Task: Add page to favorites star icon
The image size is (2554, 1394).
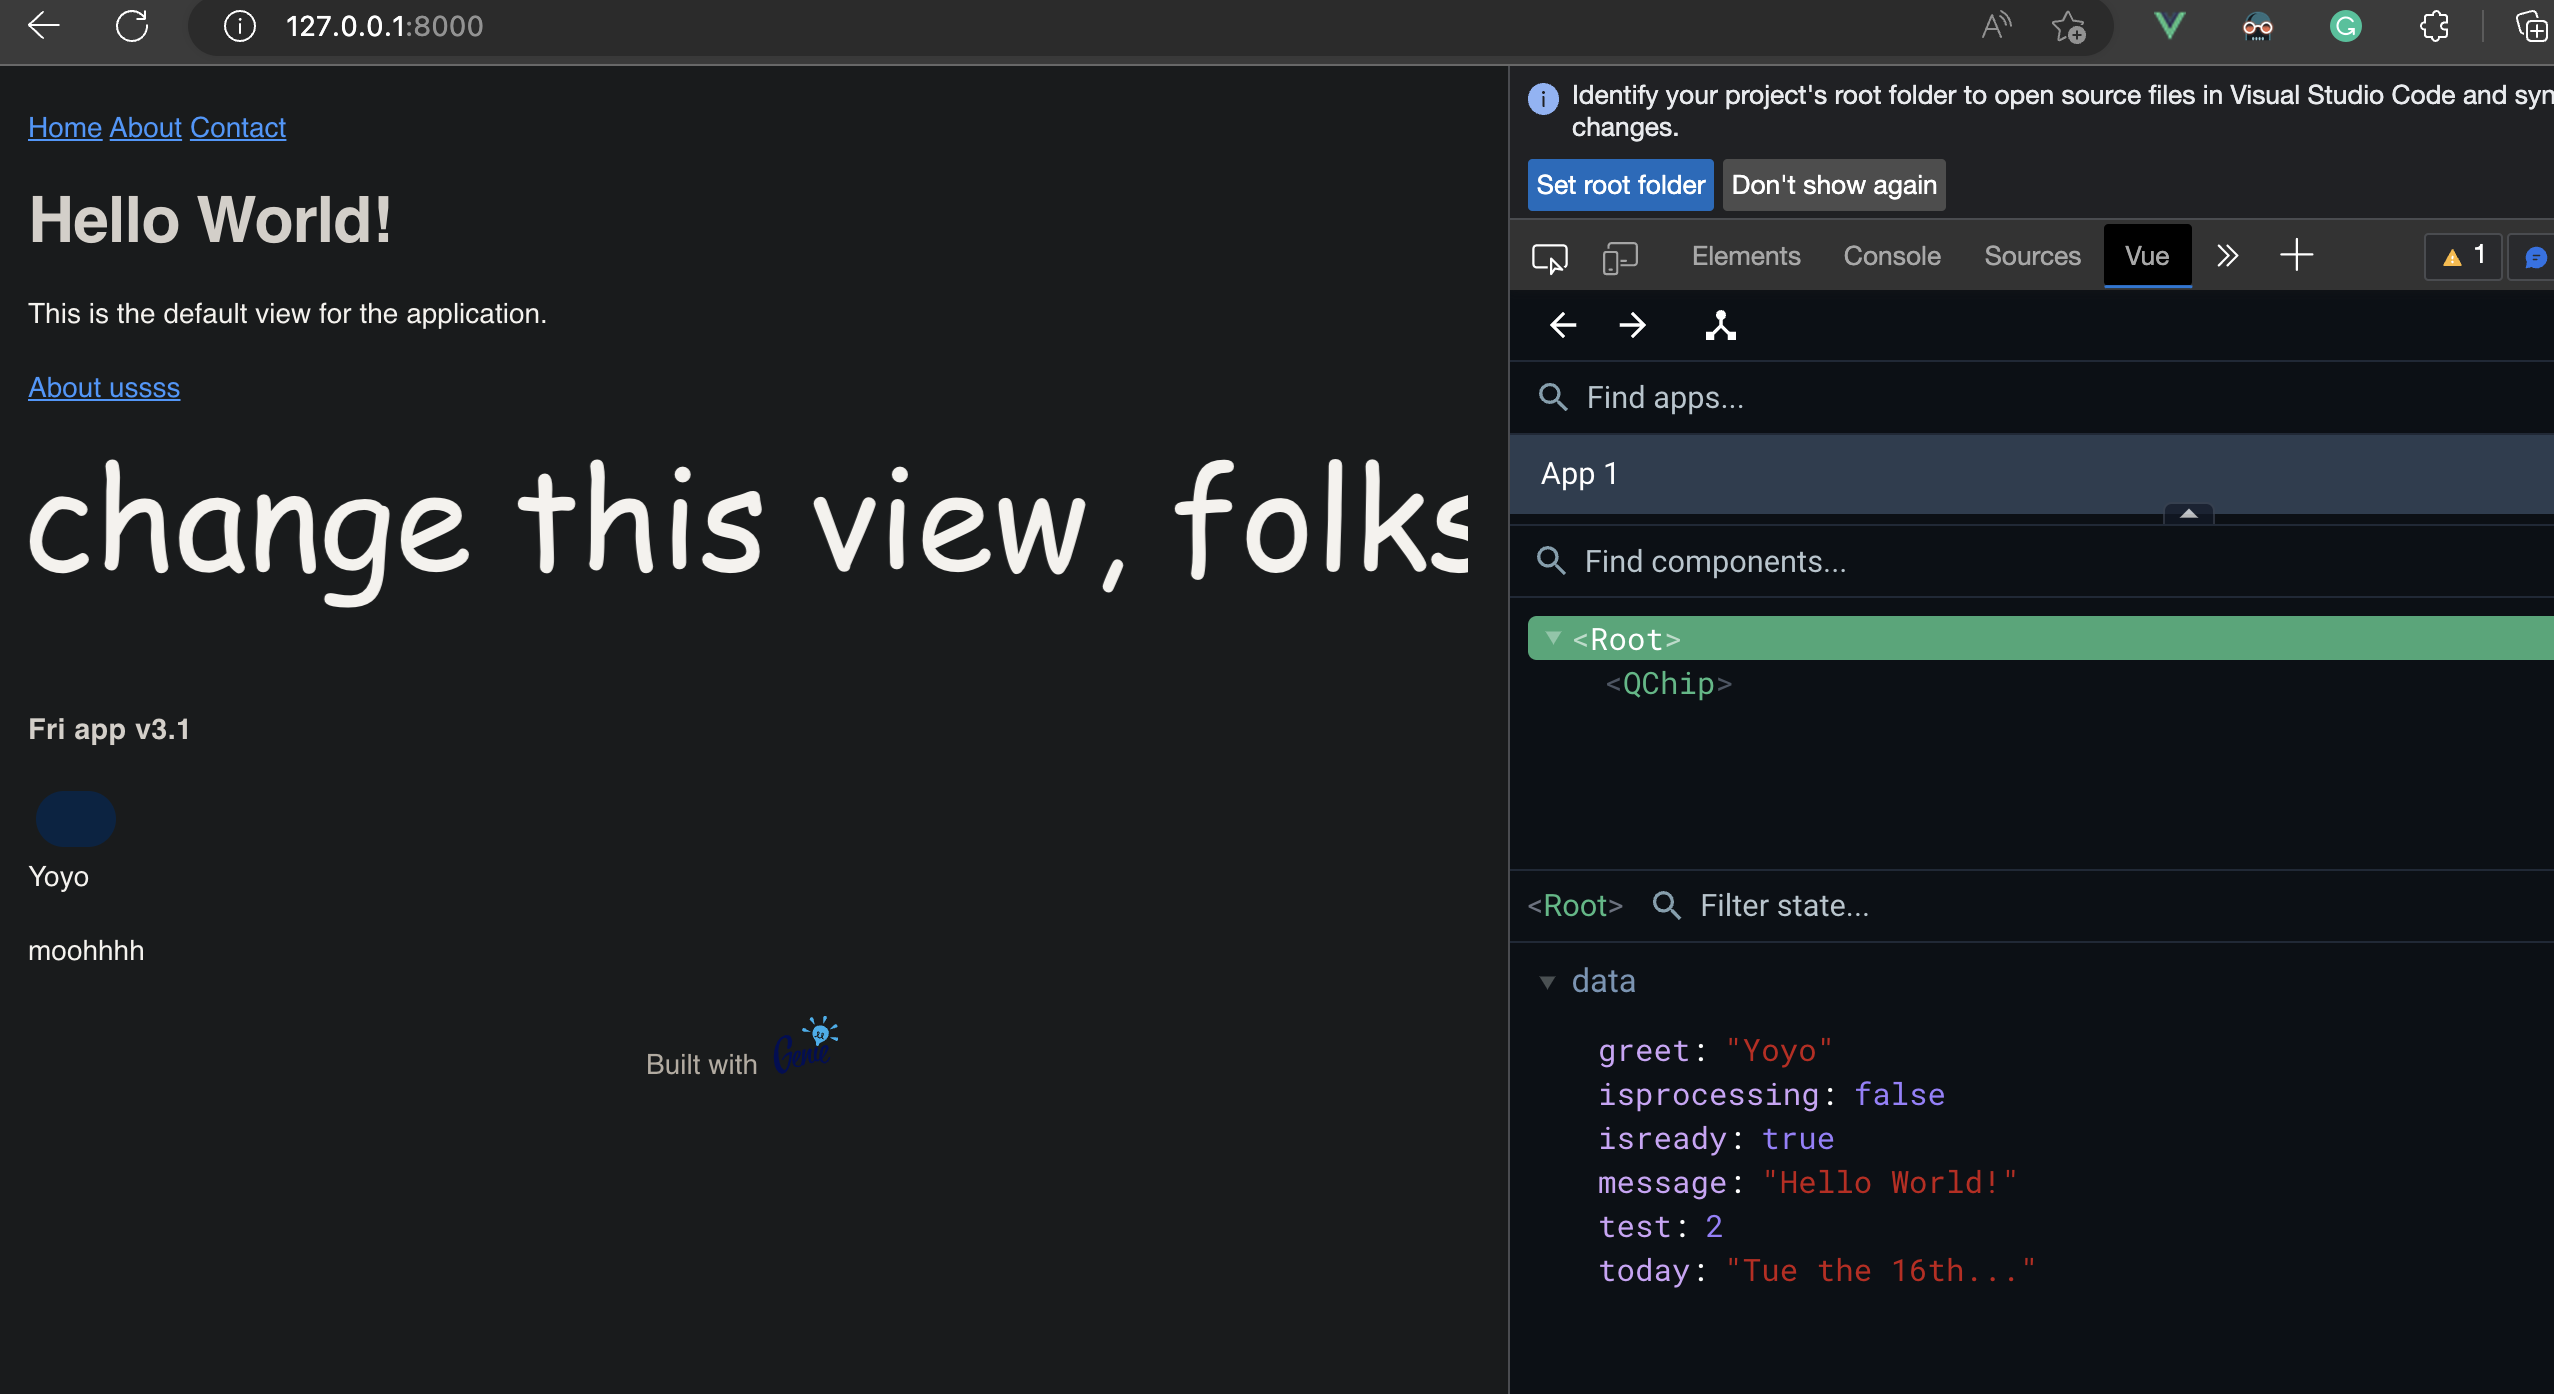Action: click(2068, 26)
